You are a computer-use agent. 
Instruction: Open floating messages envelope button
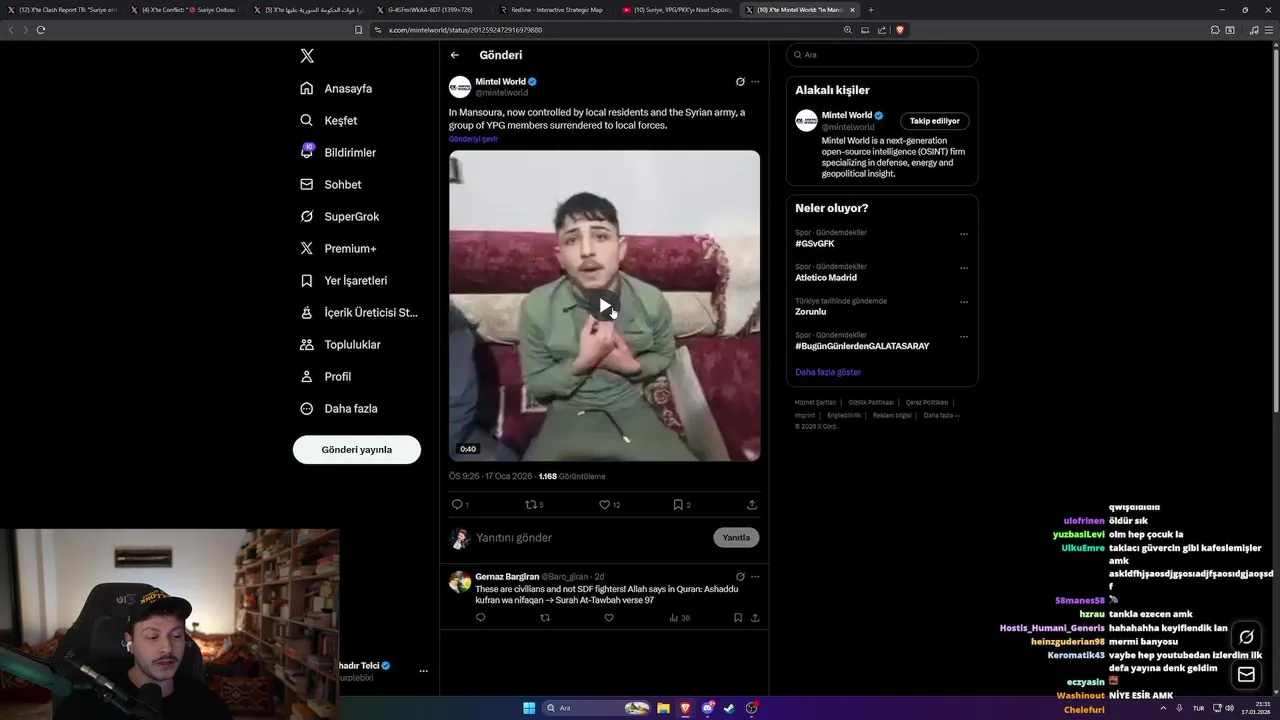point(1246,675)
